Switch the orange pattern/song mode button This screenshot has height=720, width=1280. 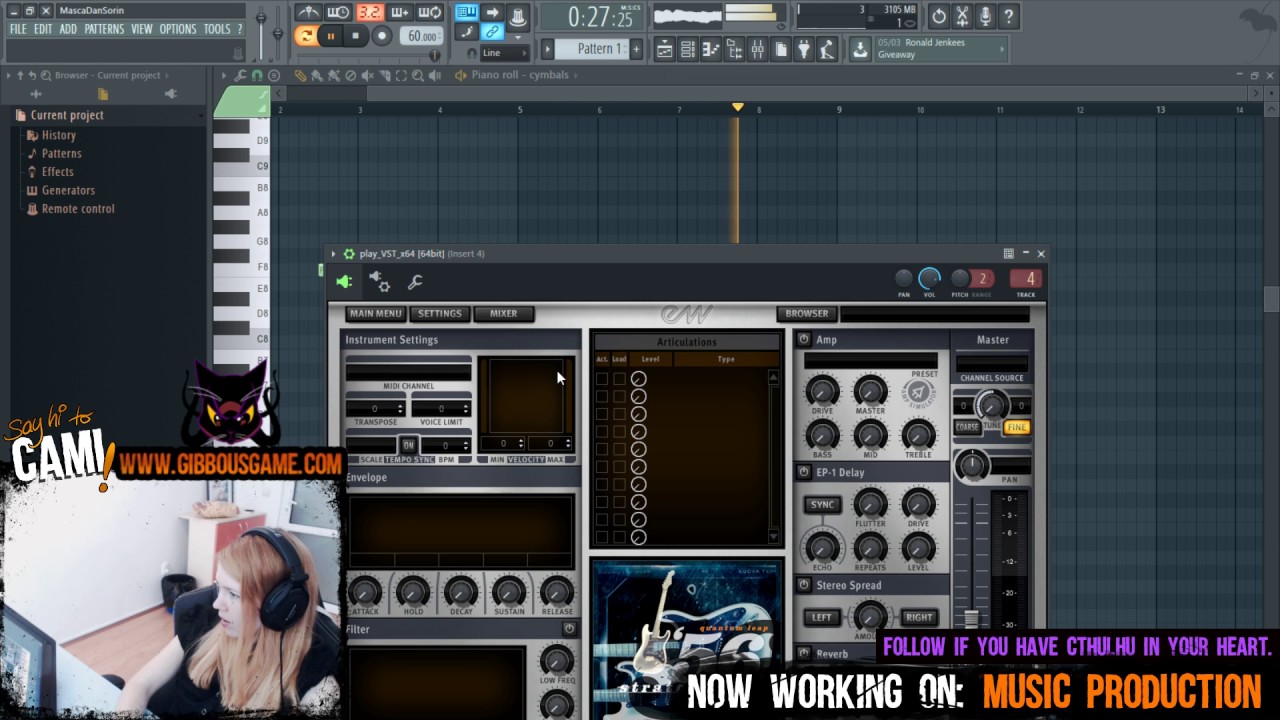coord(306,36)
